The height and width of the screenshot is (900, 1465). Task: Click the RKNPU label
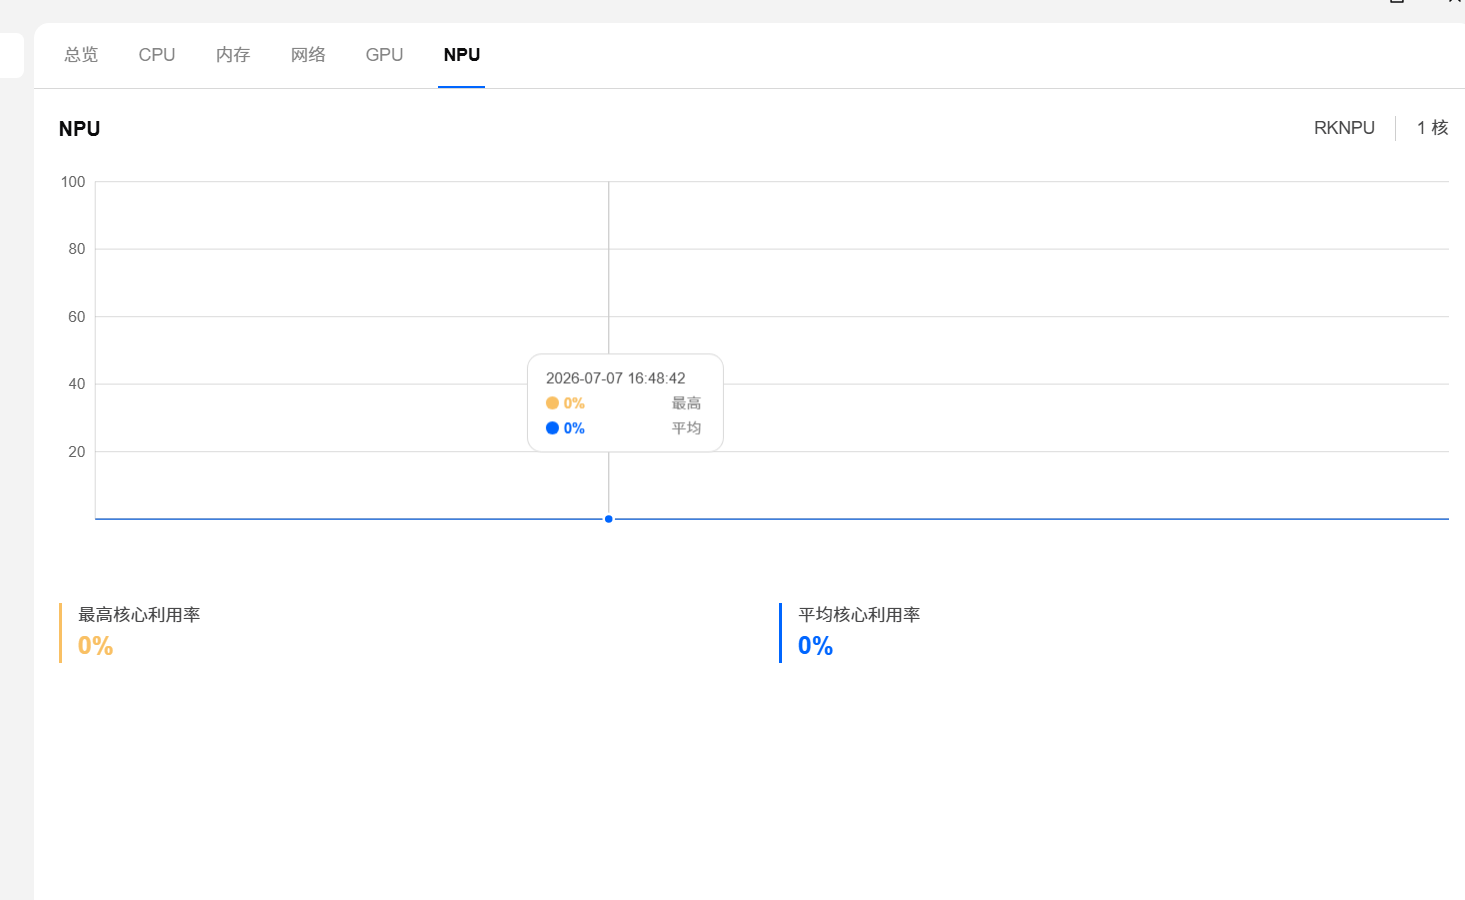(x=1344, y=128)
